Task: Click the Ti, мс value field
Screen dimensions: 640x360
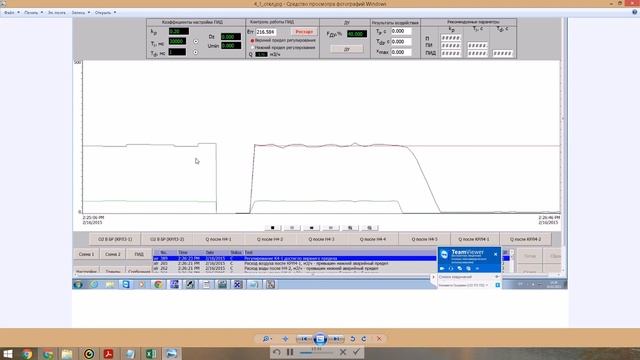Action: coord(177,41)
